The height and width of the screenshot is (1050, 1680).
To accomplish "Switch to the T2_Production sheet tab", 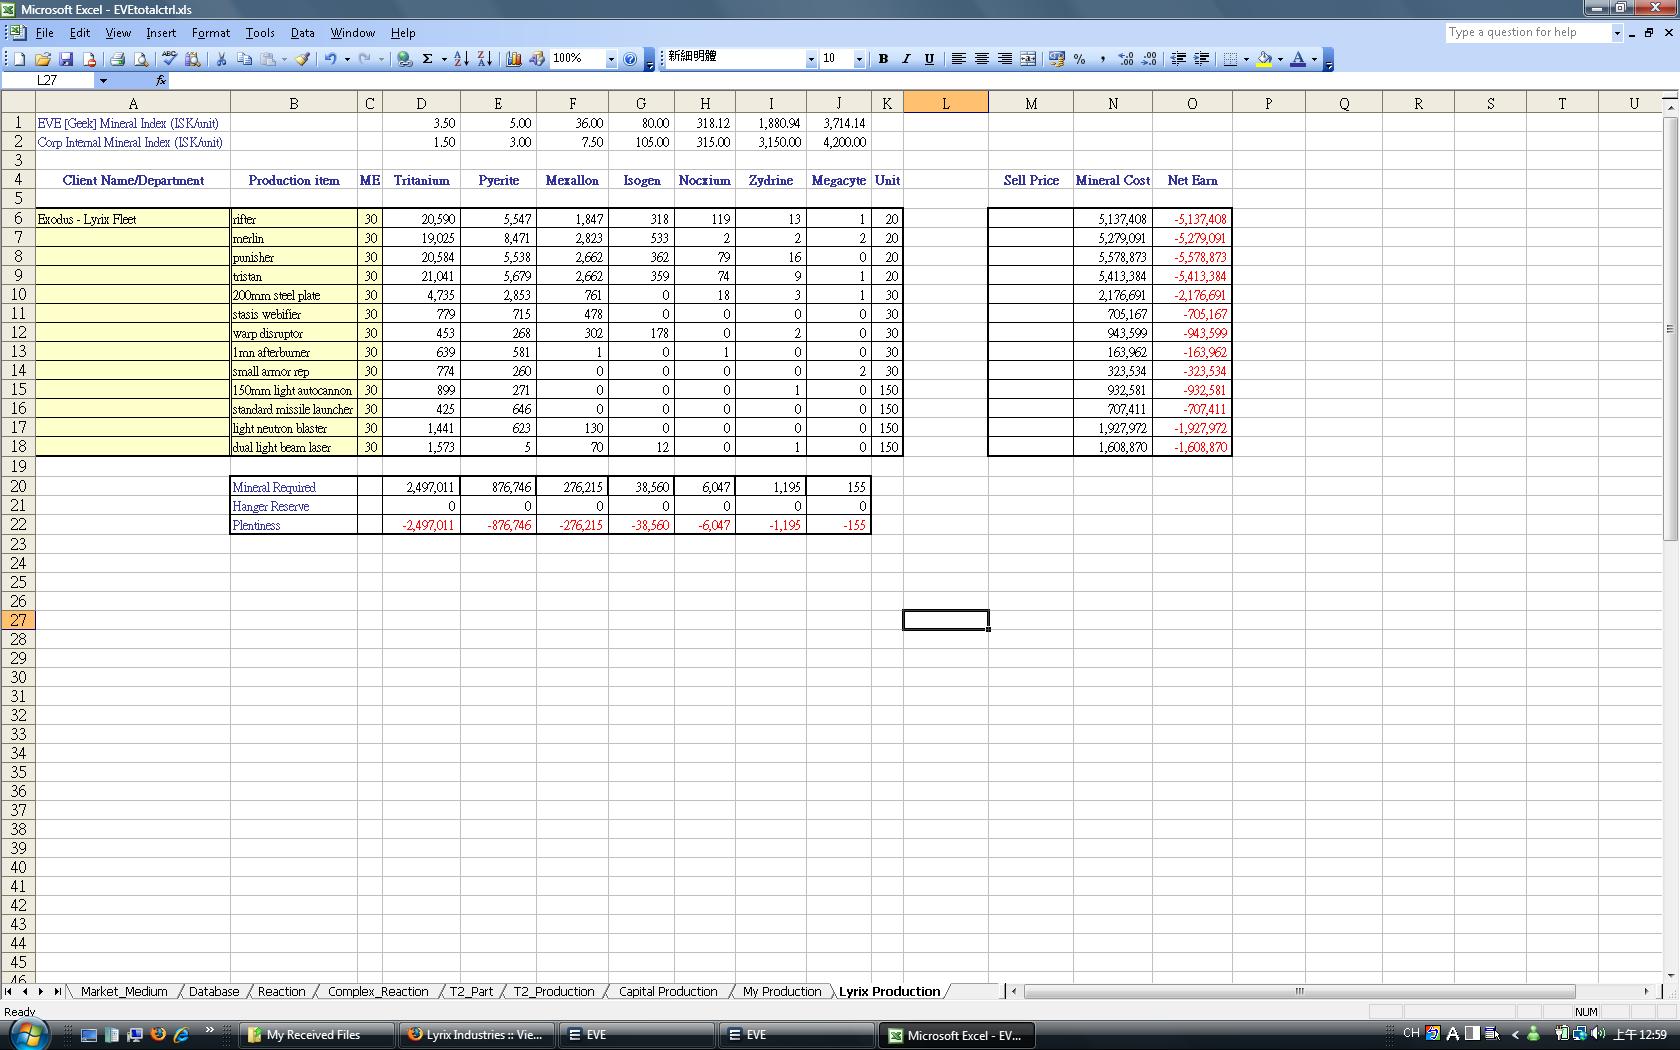I will tap(554, 991).
